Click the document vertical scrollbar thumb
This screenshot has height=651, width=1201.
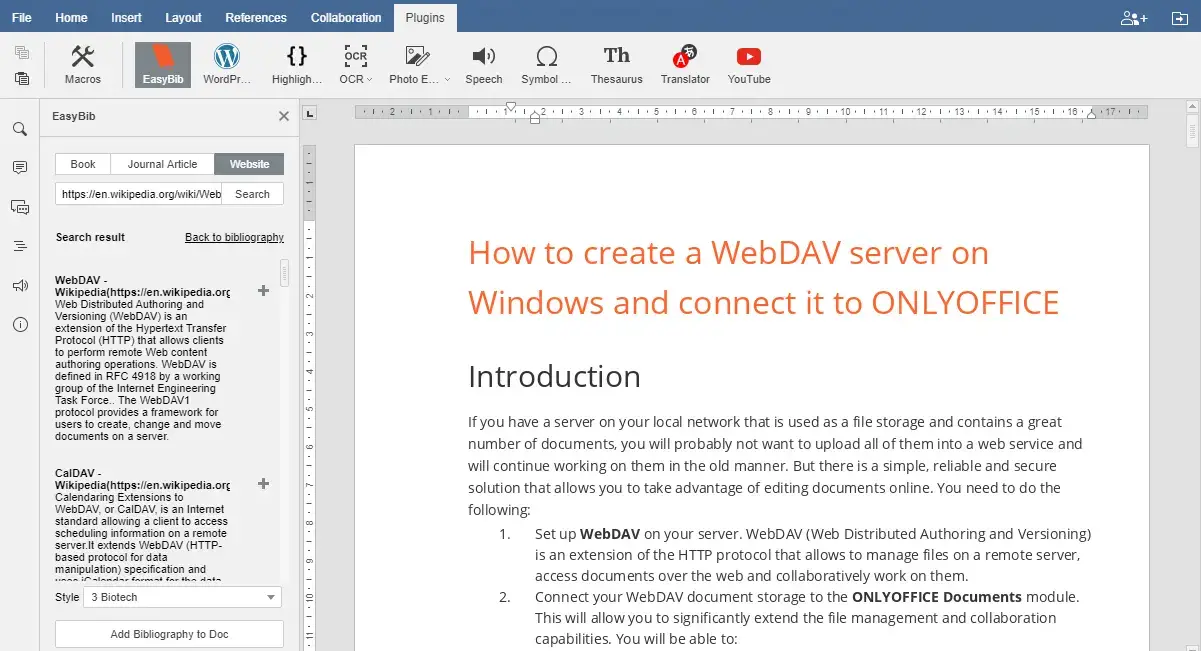point(1192,130)
